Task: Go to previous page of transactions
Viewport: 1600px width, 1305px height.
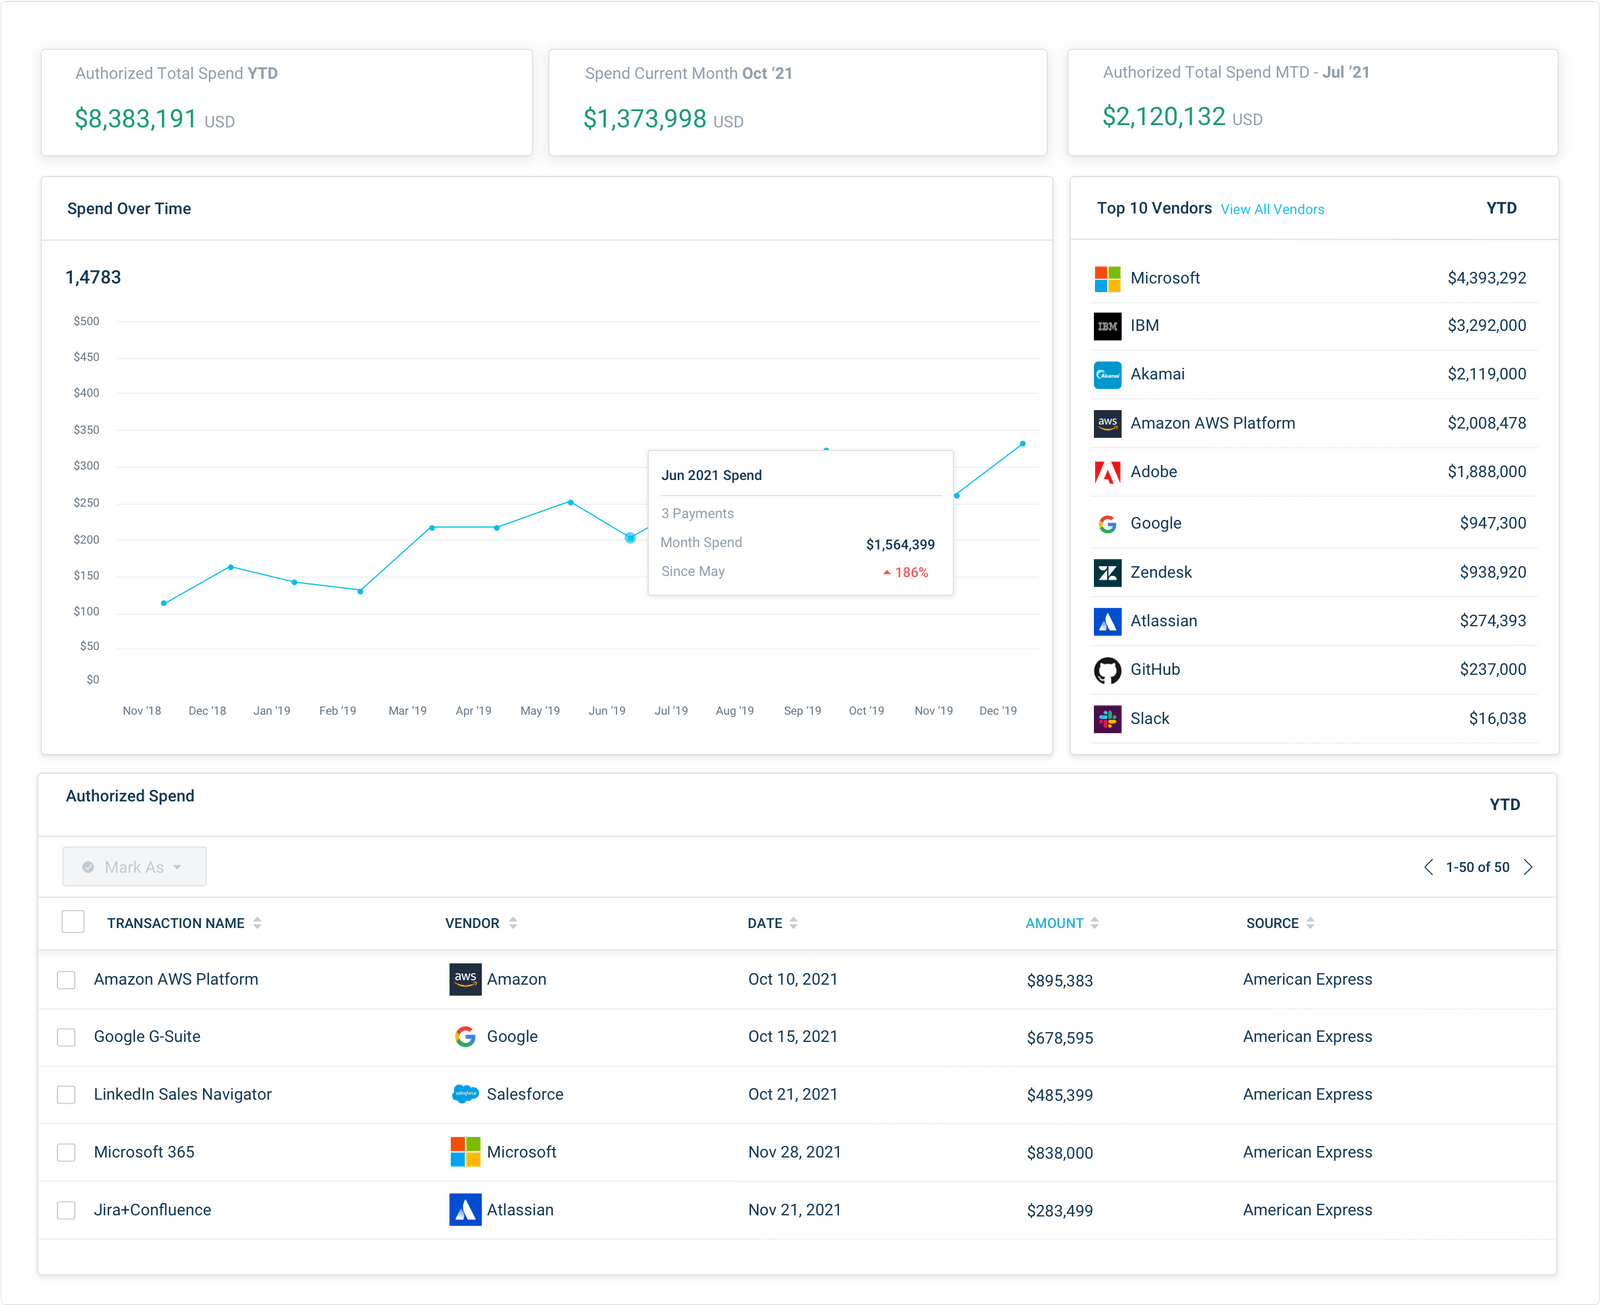Action: point(1428,867)
